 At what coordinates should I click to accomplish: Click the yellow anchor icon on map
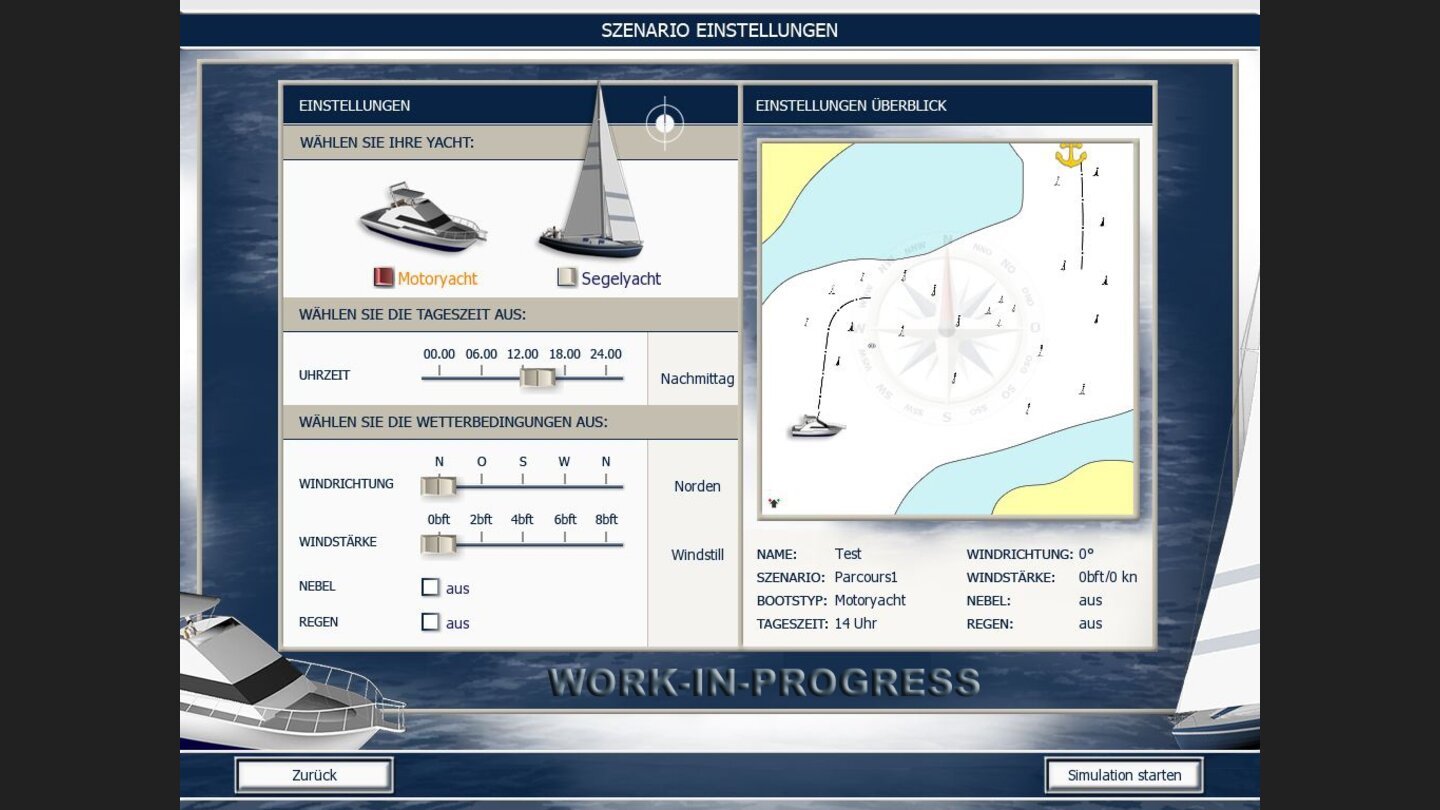tap(1070, 154)
